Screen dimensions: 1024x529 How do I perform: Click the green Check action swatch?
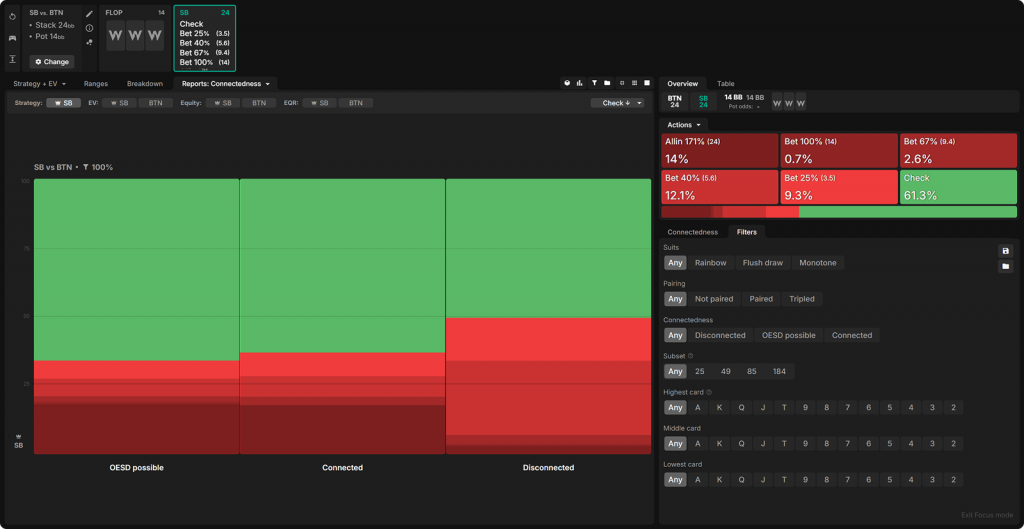coord(957,186)
